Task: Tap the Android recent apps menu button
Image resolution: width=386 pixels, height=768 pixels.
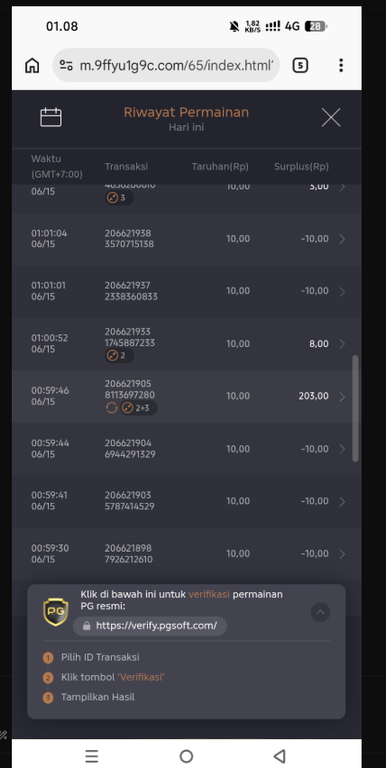Action: [x=92, y=756]
